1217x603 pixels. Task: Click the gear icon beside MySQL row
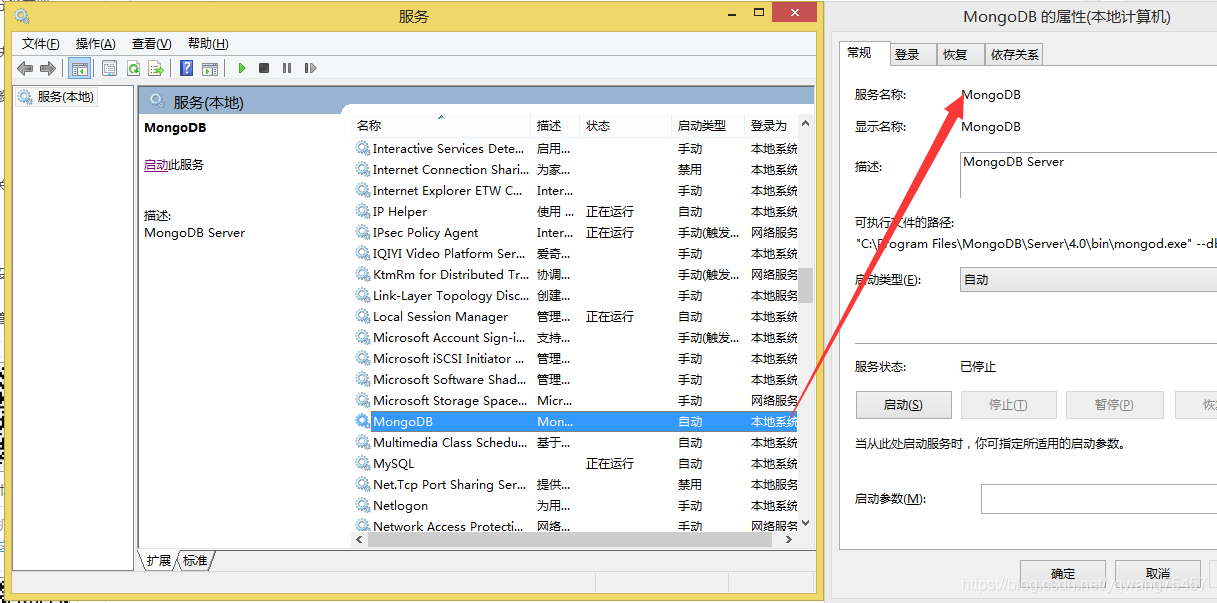(363, 463)
